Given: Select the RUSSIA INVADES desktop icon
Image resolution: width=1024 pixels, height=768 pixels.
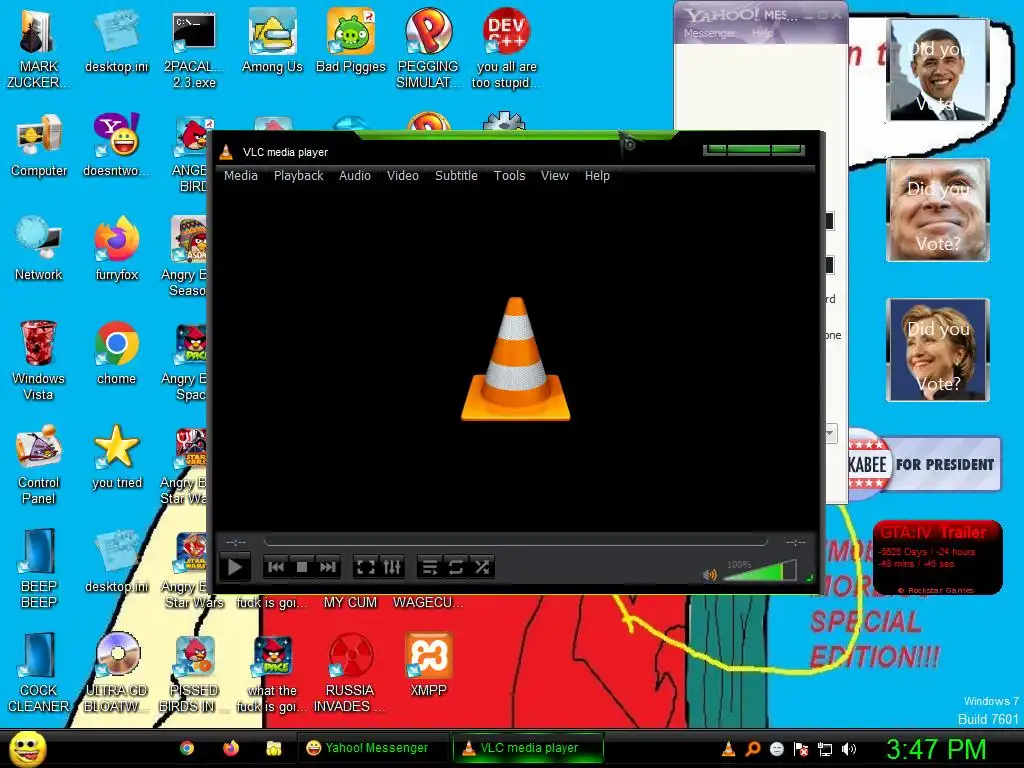Looking at the screenshot, I should 350,673.
